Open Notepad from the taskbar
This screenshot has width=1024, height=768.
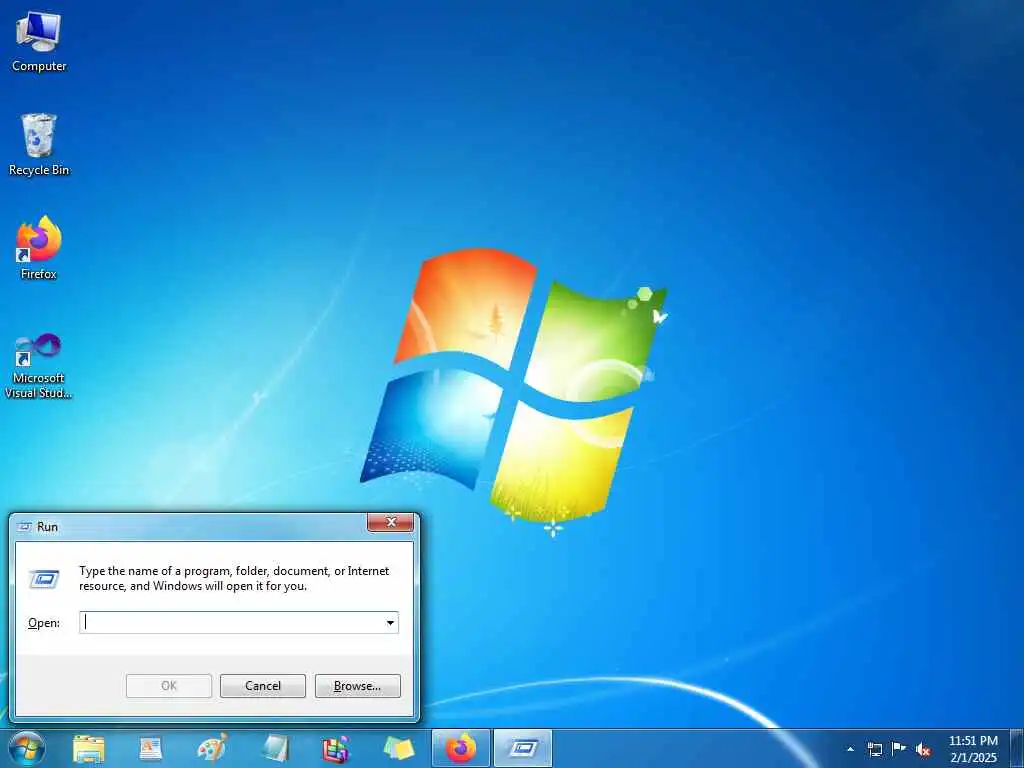(x=275, y=749)
